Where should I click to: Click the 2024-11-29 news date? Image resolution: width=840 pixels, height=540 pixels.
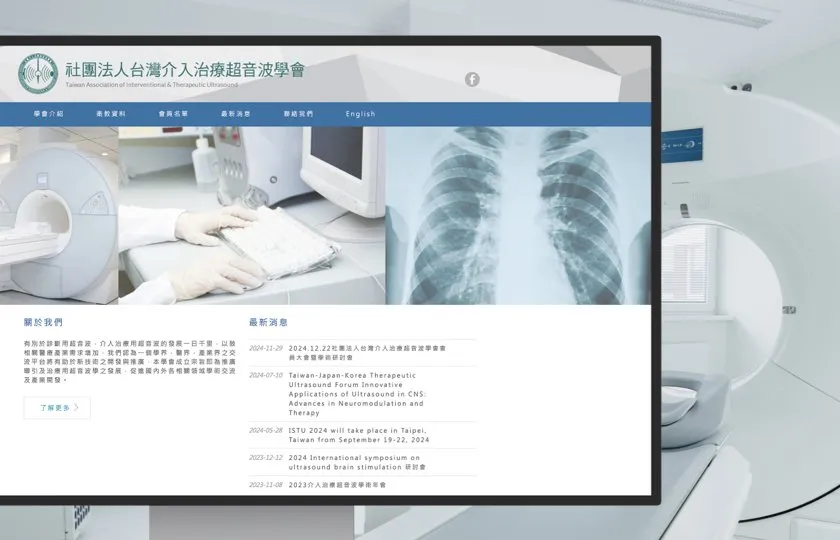[266, 348]
